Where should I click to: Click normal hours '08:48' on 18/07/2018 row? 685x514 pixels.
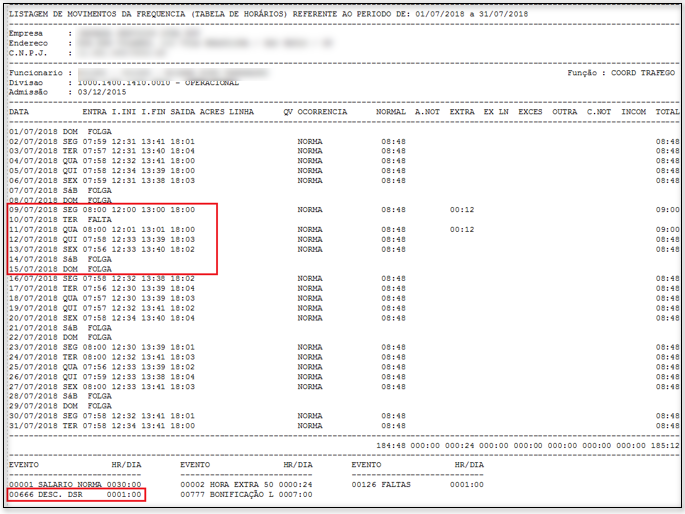point(393,298)
